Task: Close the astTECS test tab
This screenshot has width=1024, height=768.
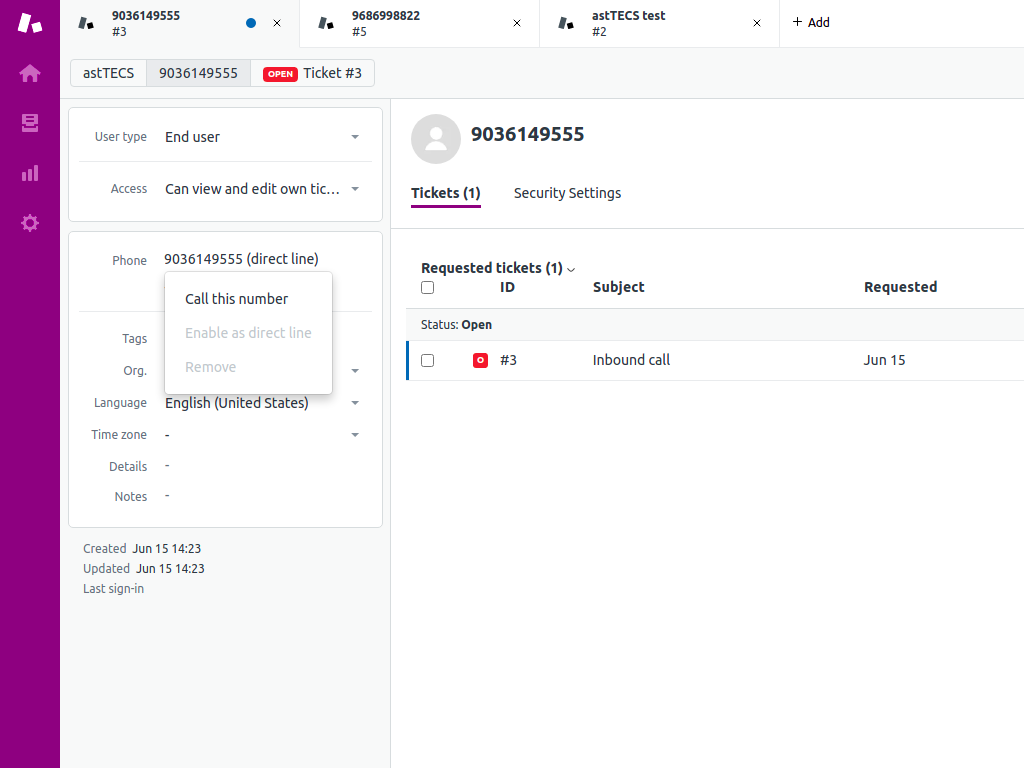Action: click(757, 23)
